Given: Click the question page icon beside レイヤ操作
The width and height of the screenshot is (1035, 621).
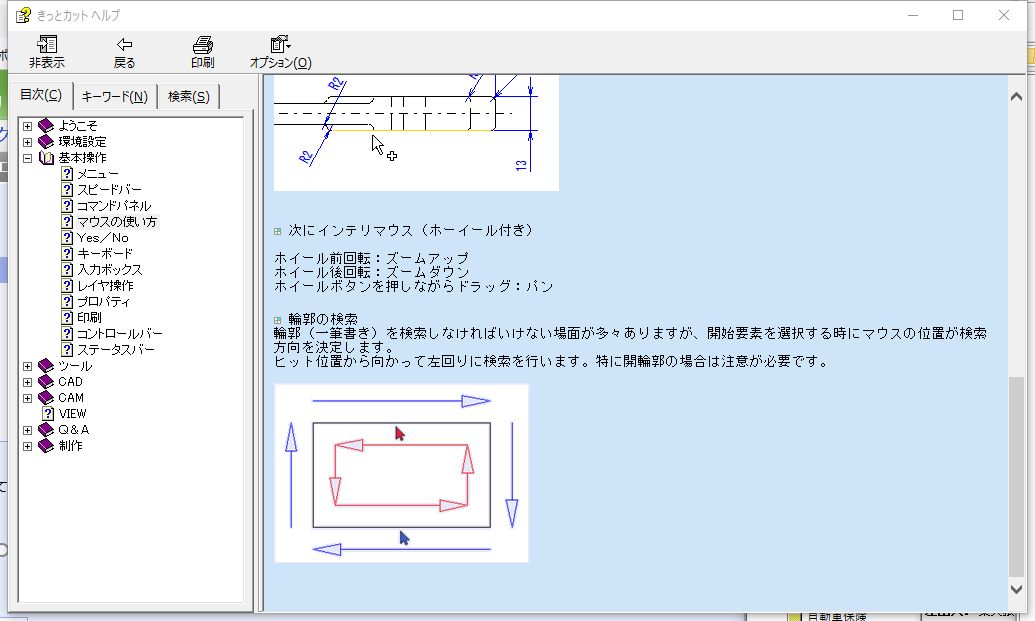Looking at the screenshot, I should (x=67, y=285).
